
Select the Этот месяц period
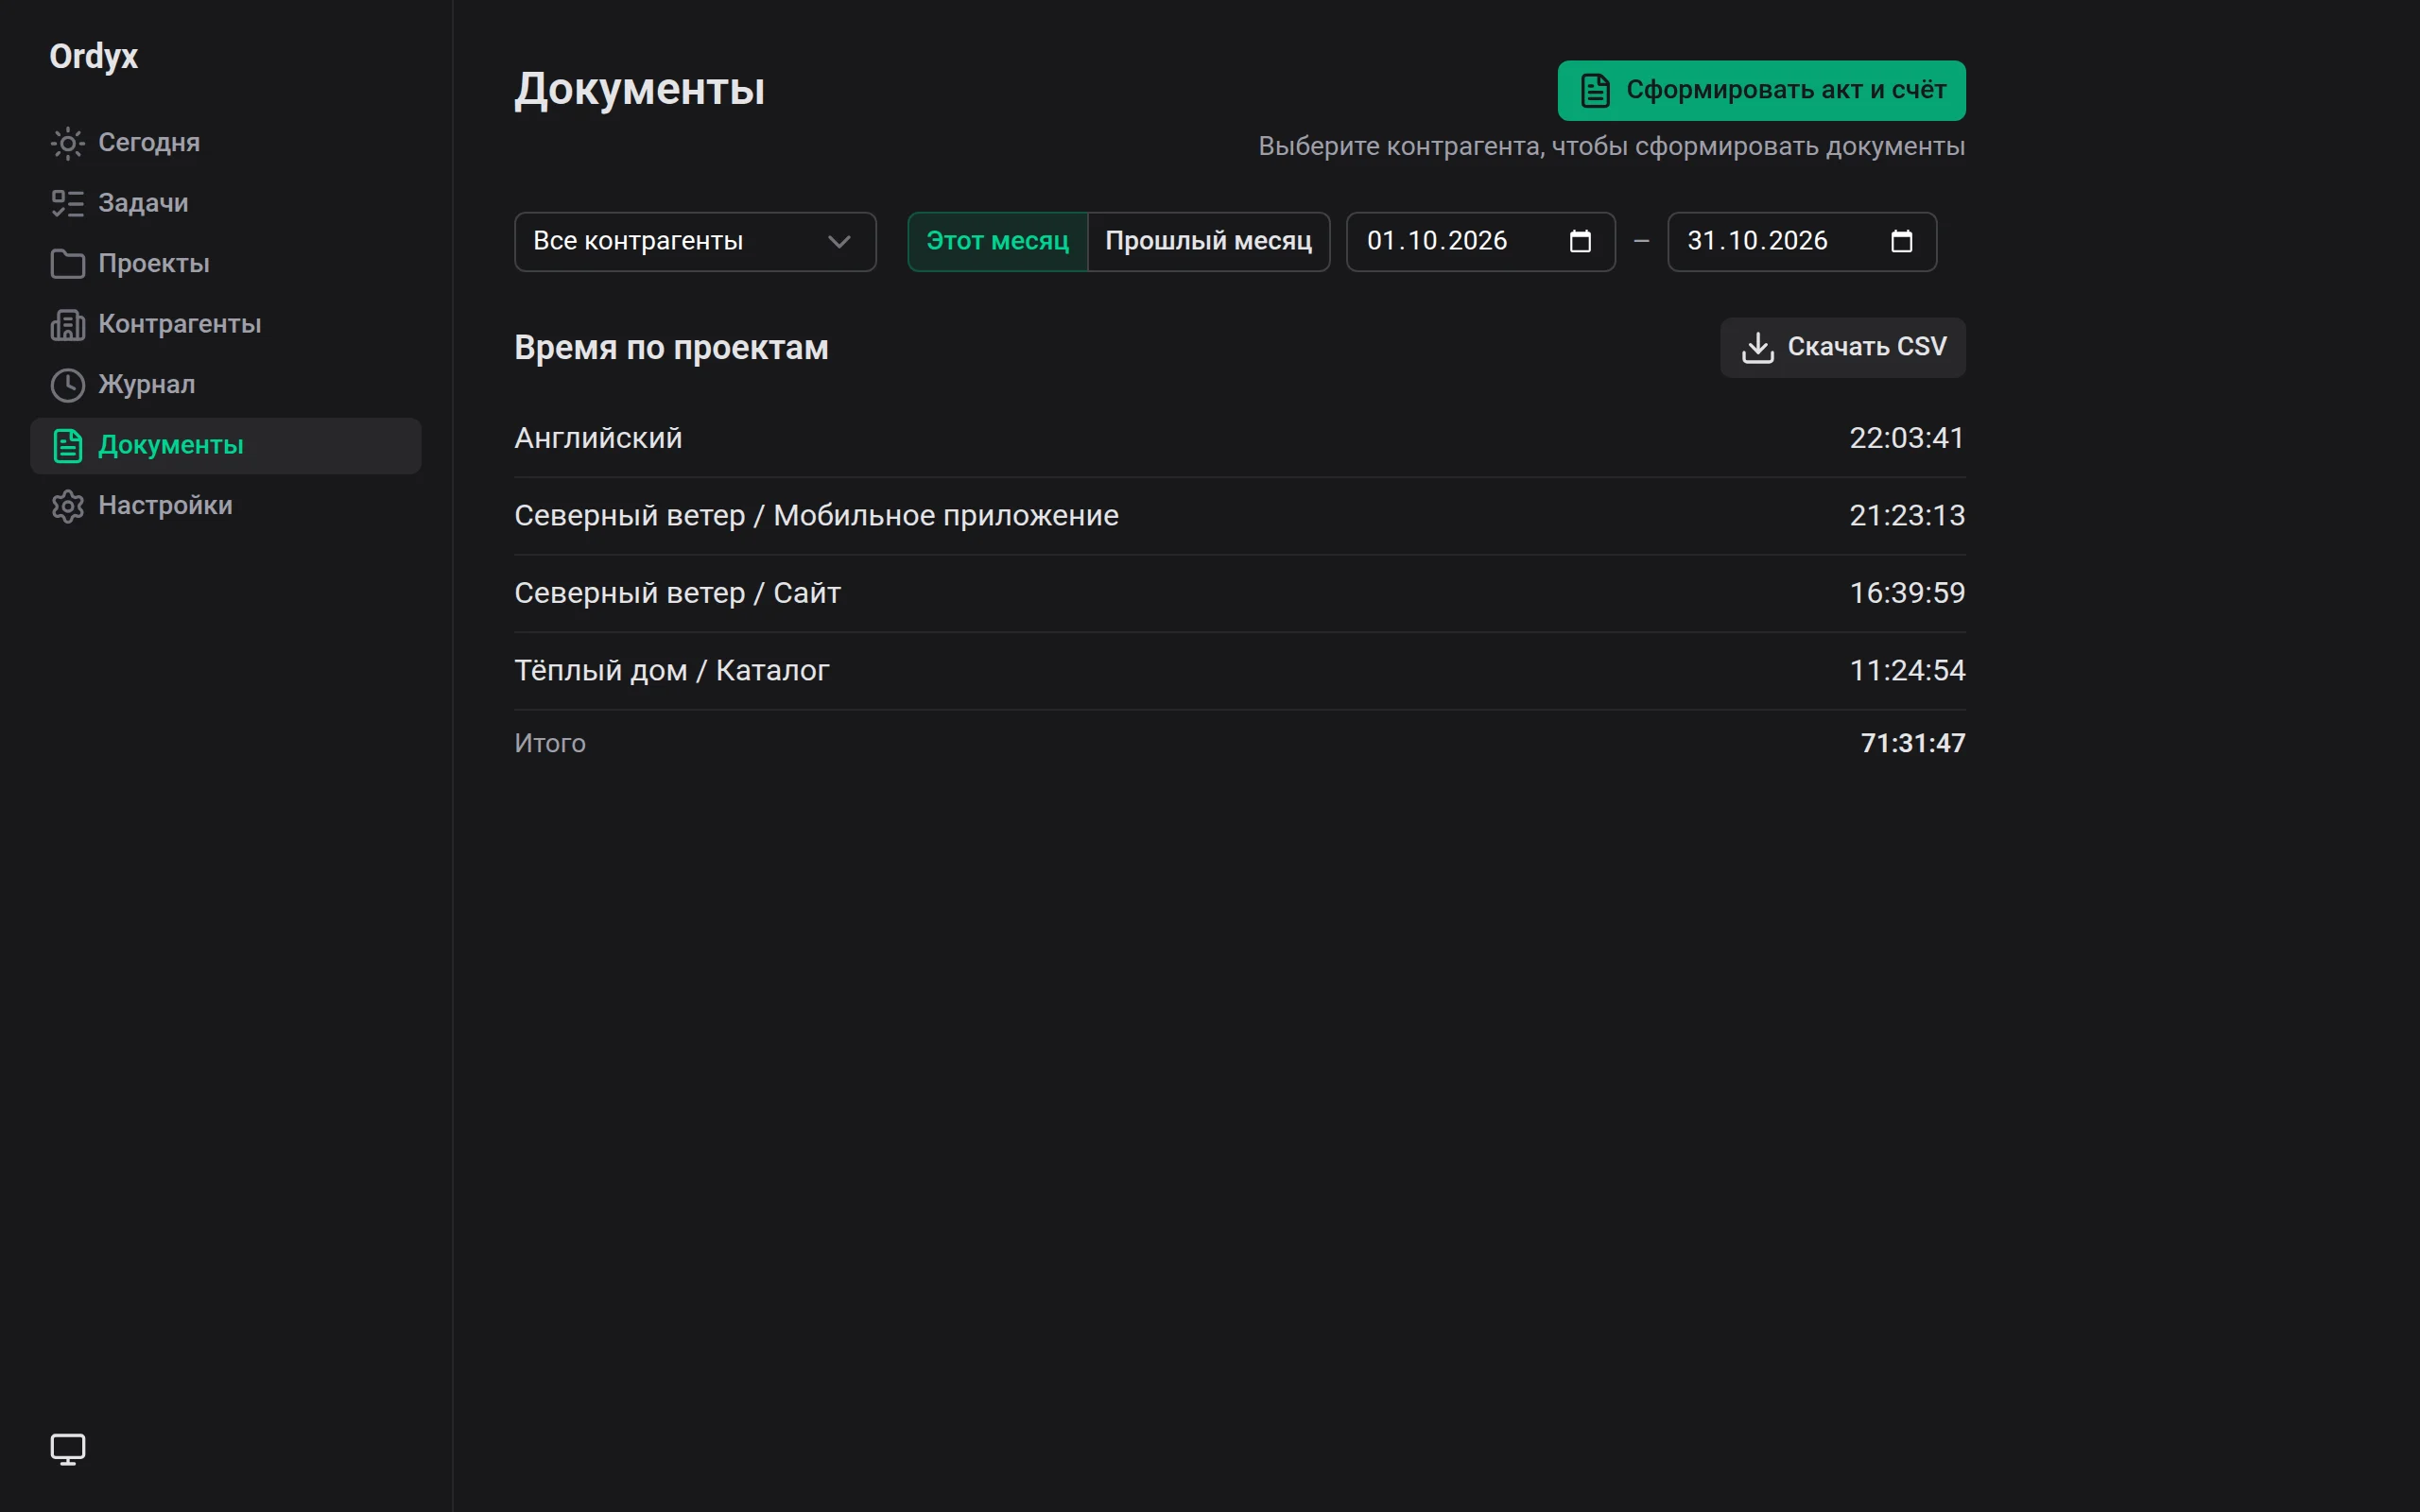997,242
